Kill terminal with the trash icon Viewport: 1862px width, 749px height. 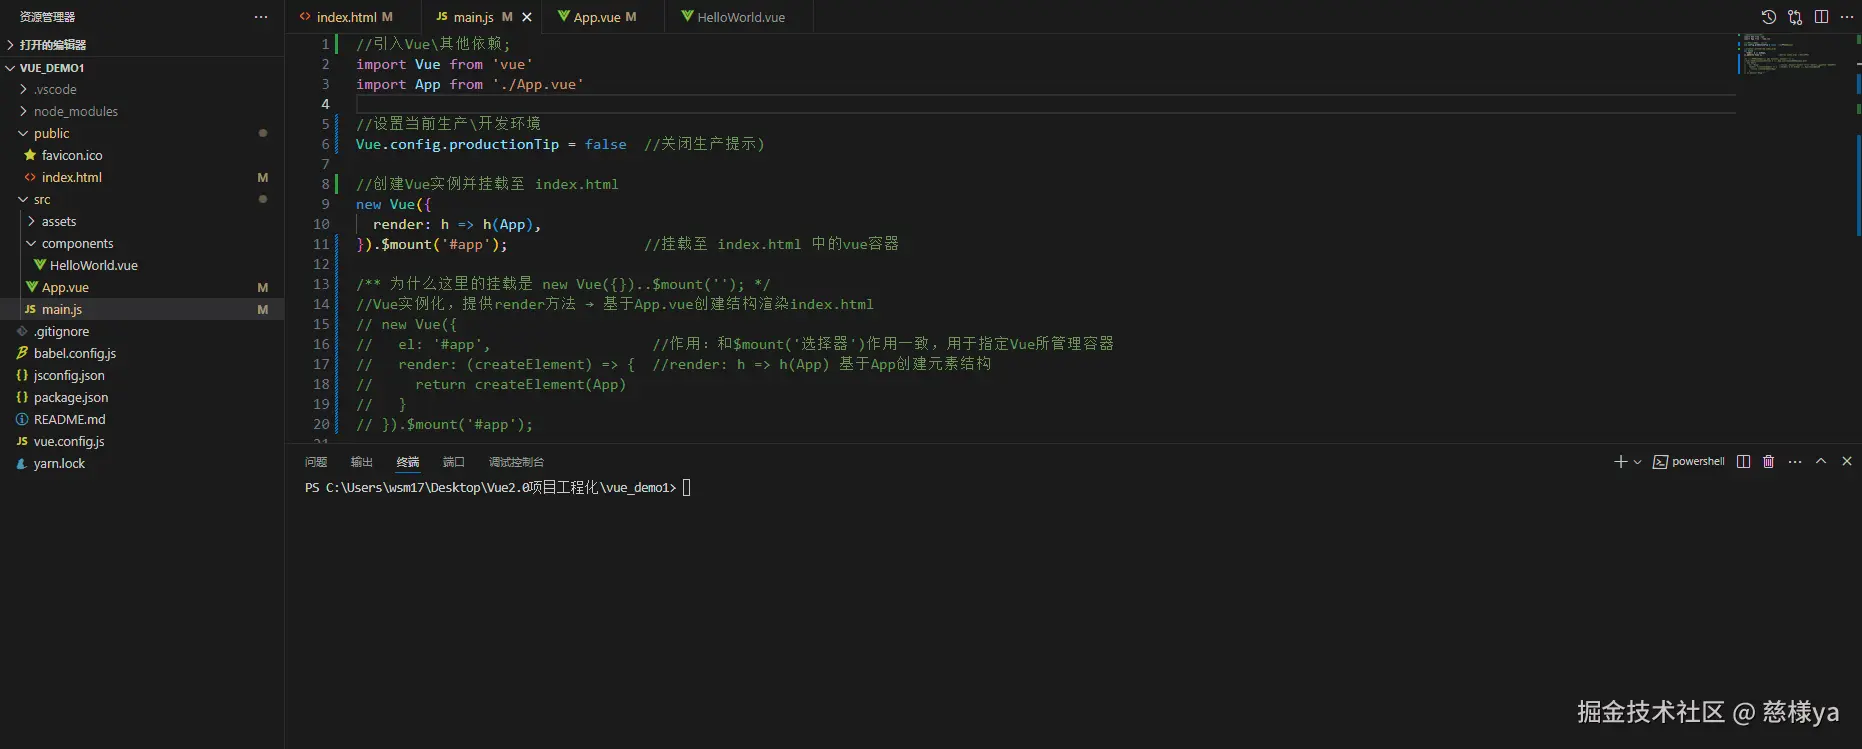1768,461
